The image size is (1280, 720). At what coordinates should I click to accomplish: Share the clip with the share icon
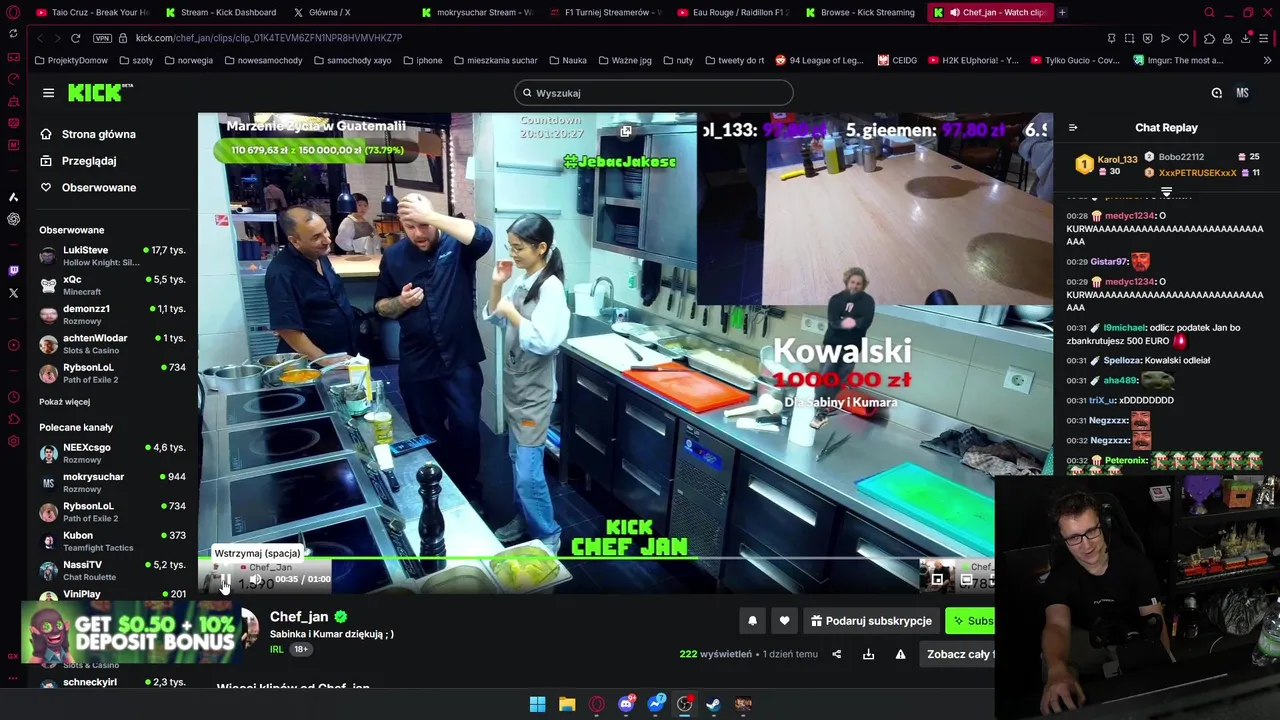tap(837, 655)
